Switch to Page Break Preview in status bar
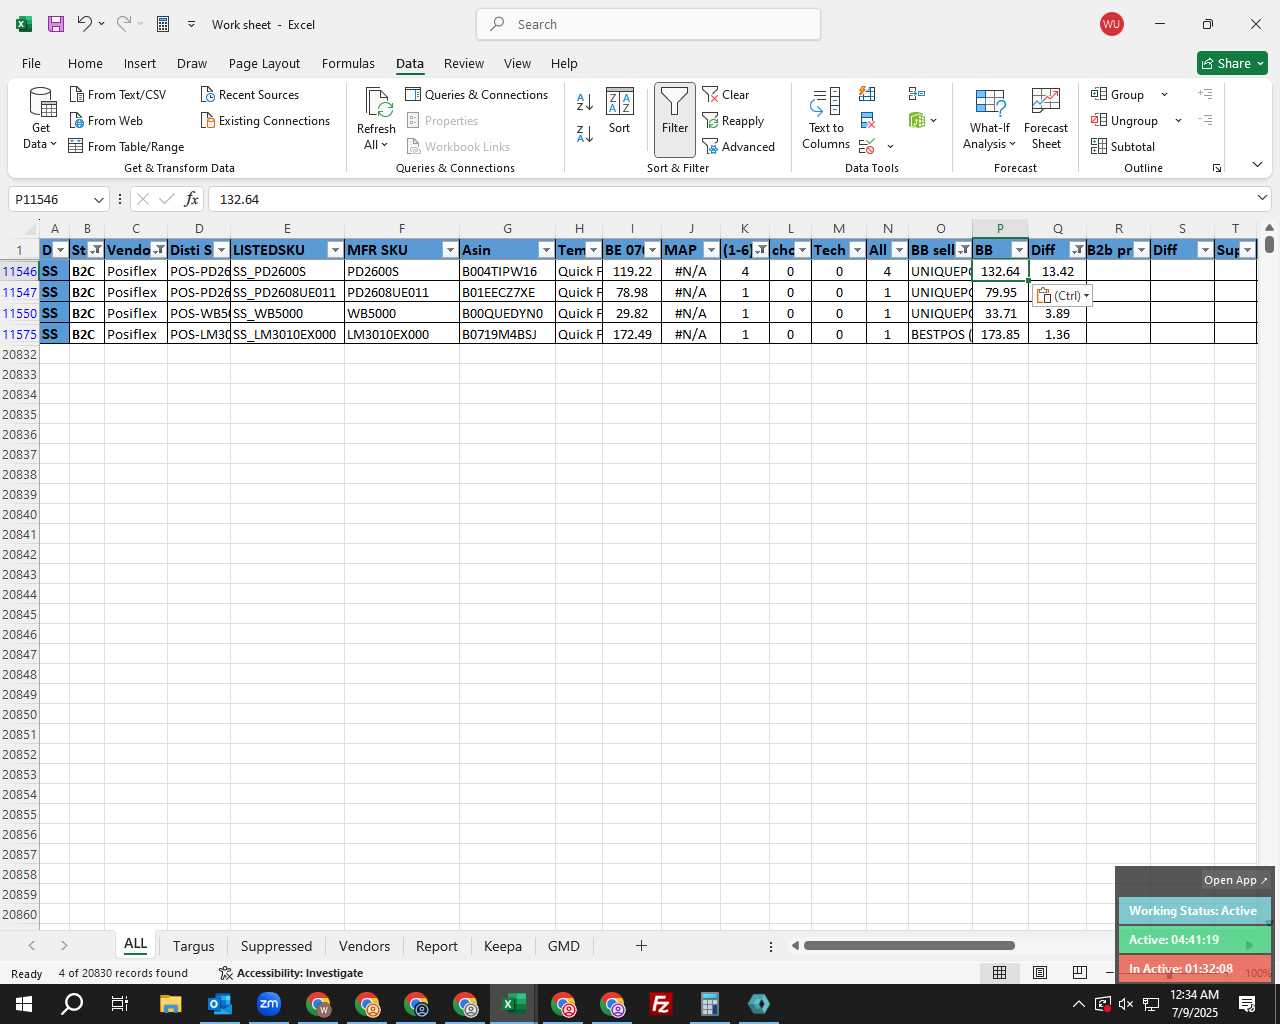1280x1024 pixels. 1079,972
